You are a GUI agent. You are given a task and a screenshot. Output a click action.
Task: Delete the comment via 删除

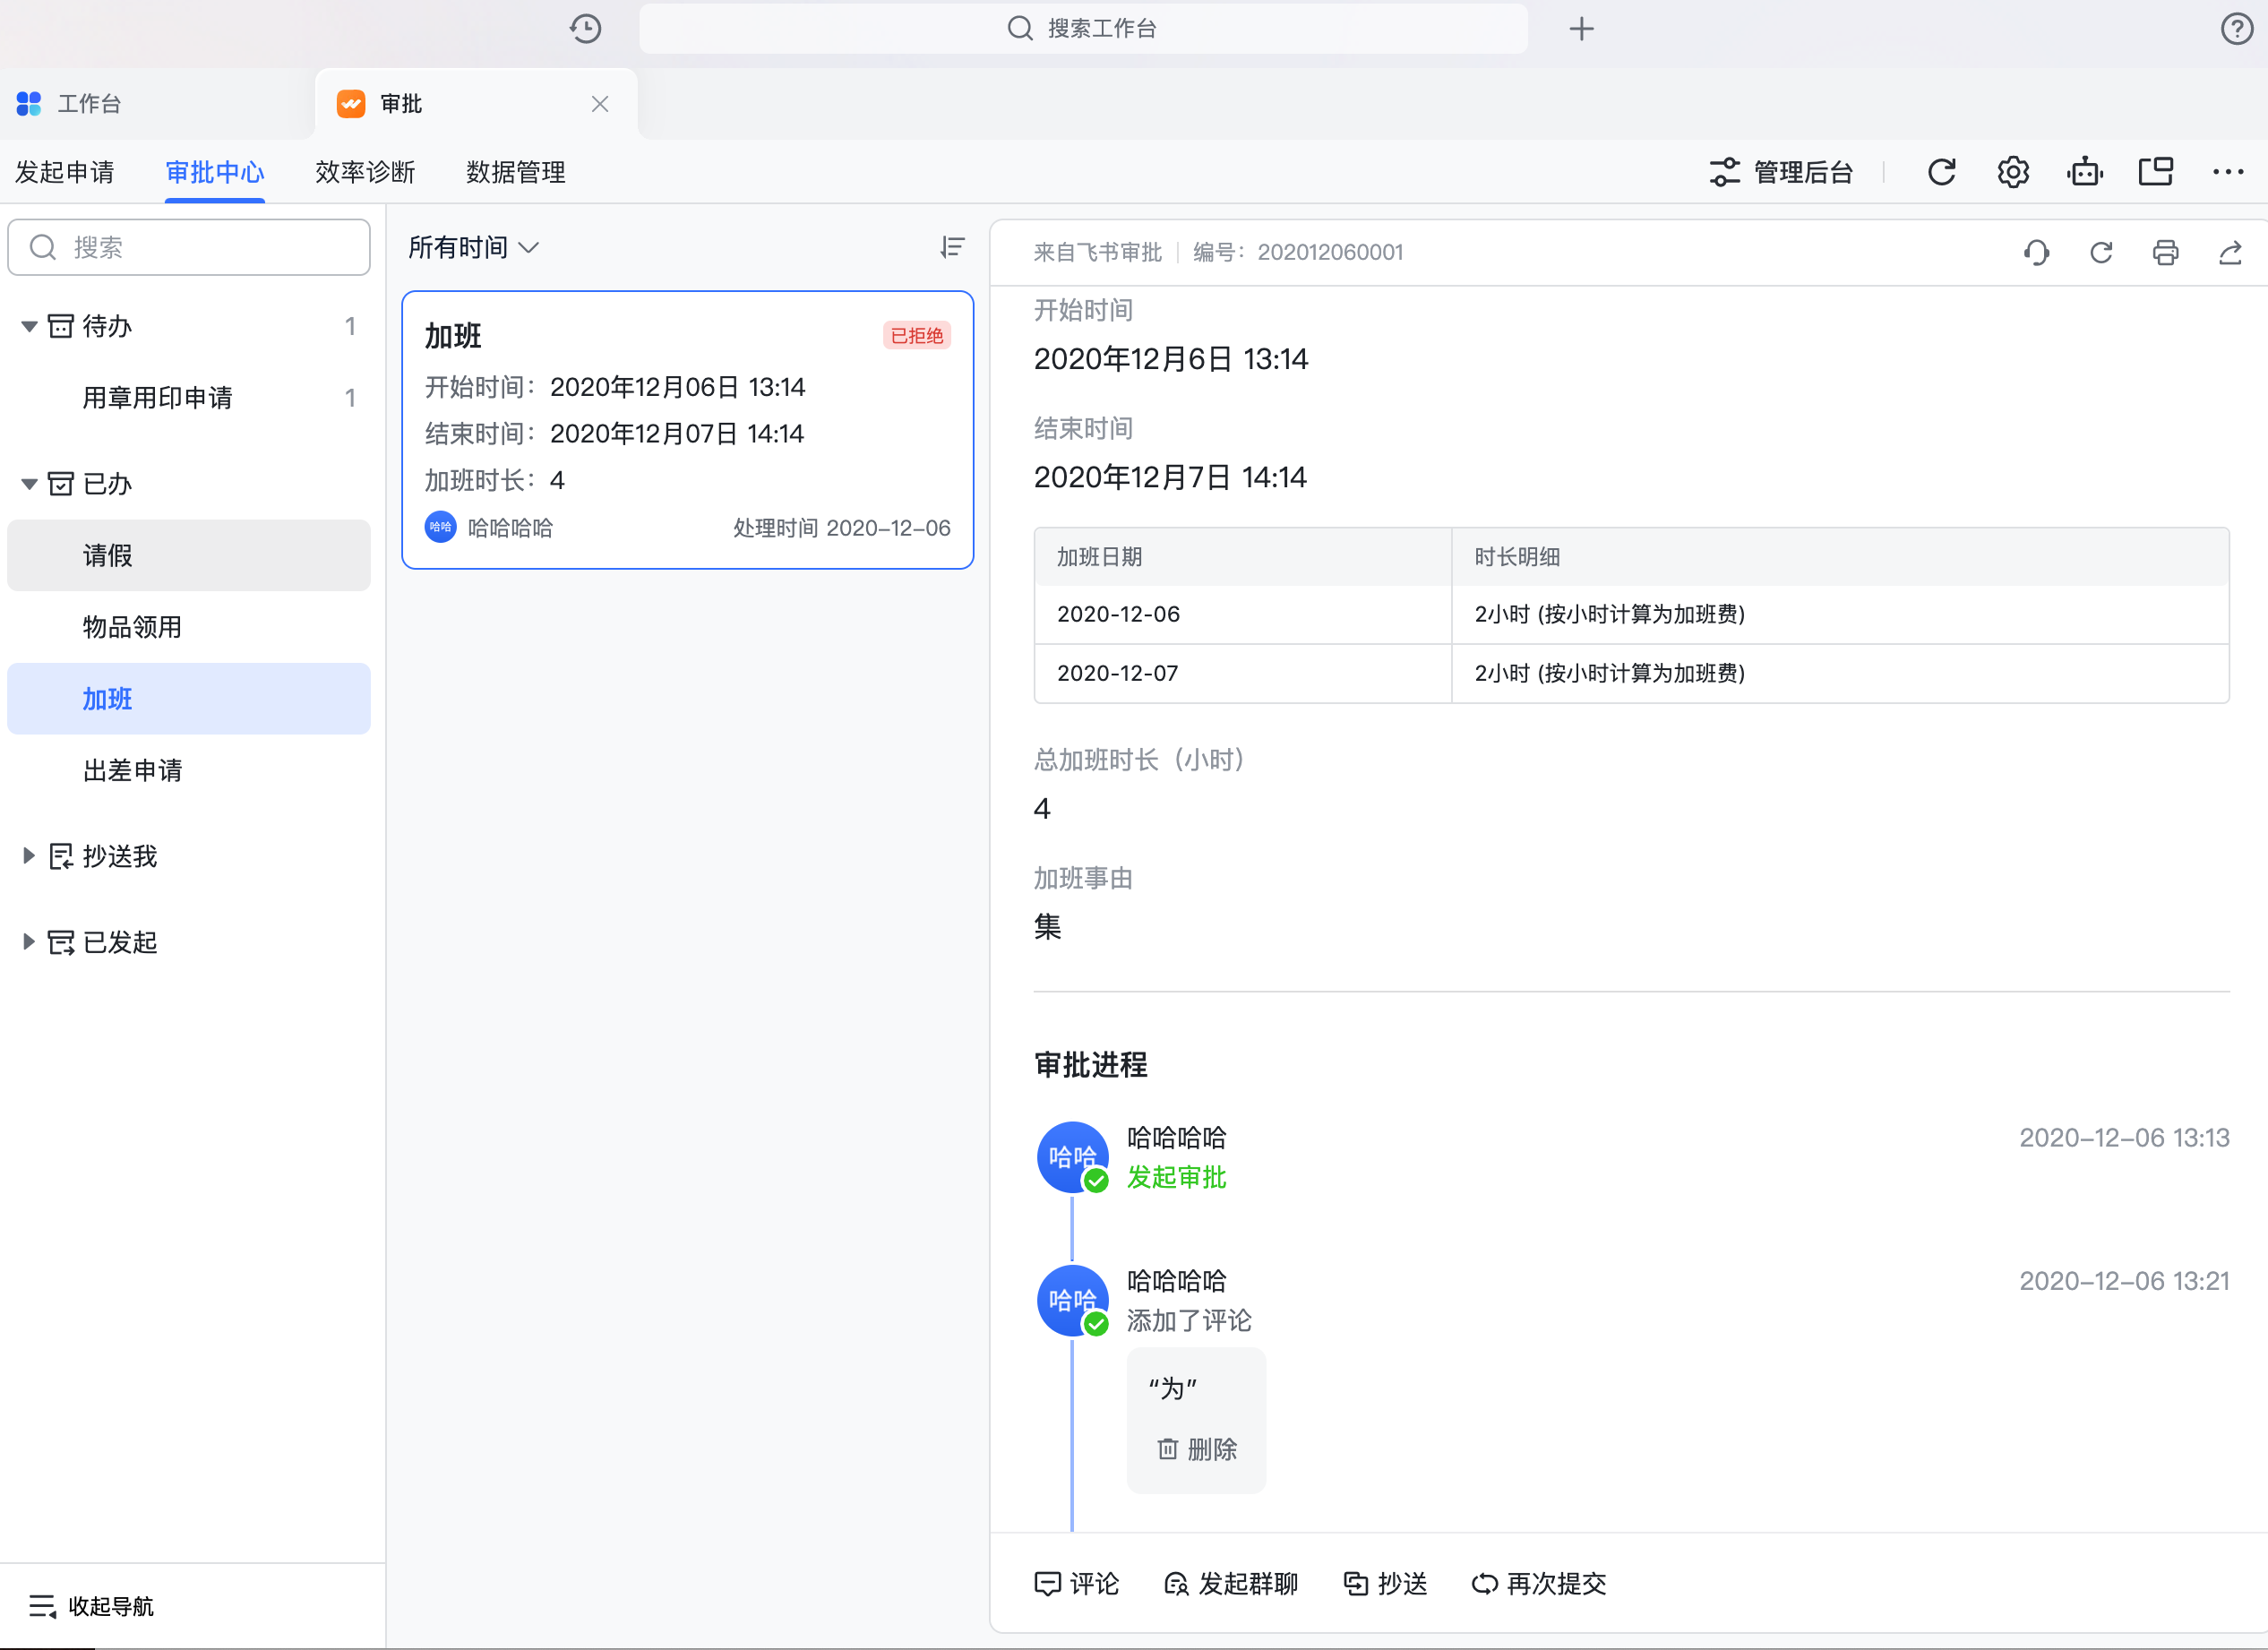point(1197,1449)
